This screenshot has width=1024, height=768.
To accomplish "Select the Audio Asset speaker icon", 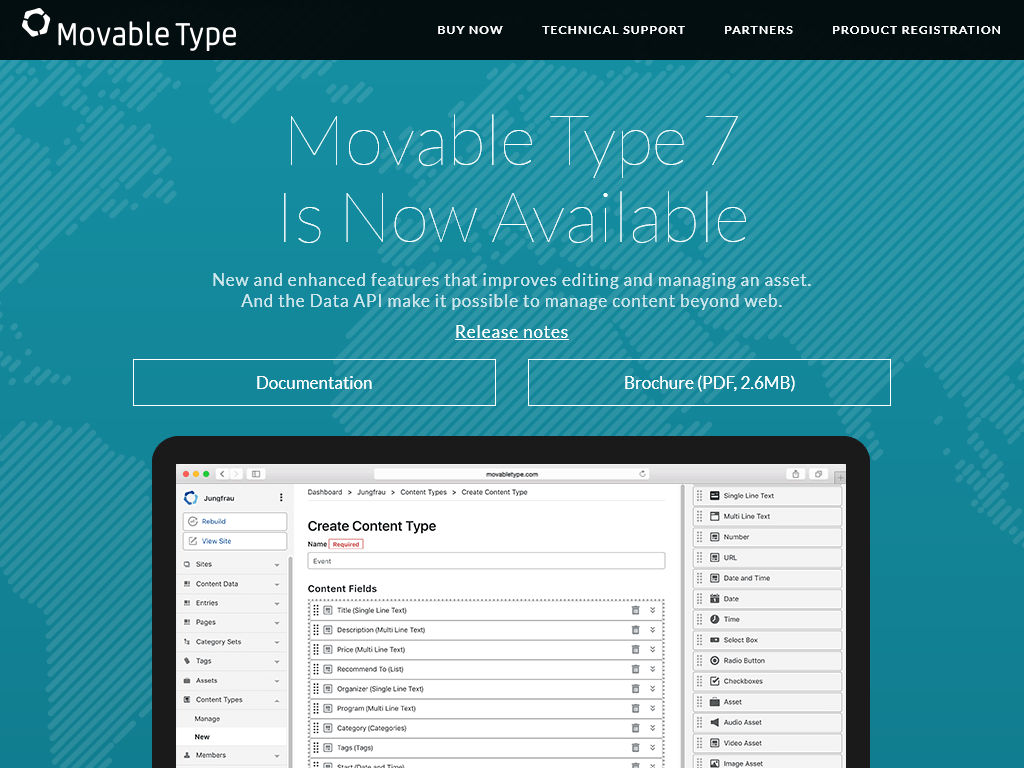I will pyautogui.click(x=714, y=722).
